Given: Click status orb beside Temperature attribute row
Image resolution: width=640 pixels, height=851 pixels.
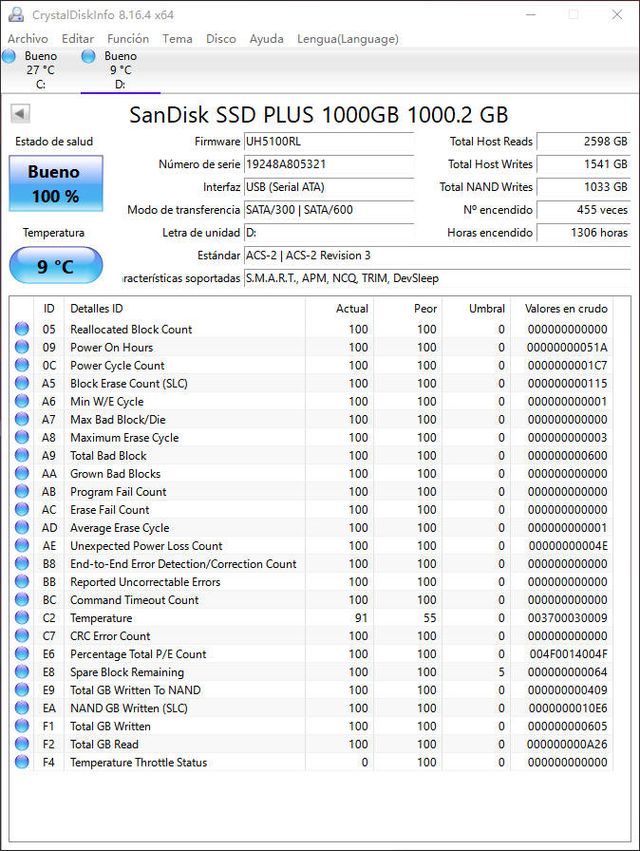Looking at the screenshot, I should pyautogui.click(x=22, y=618).
